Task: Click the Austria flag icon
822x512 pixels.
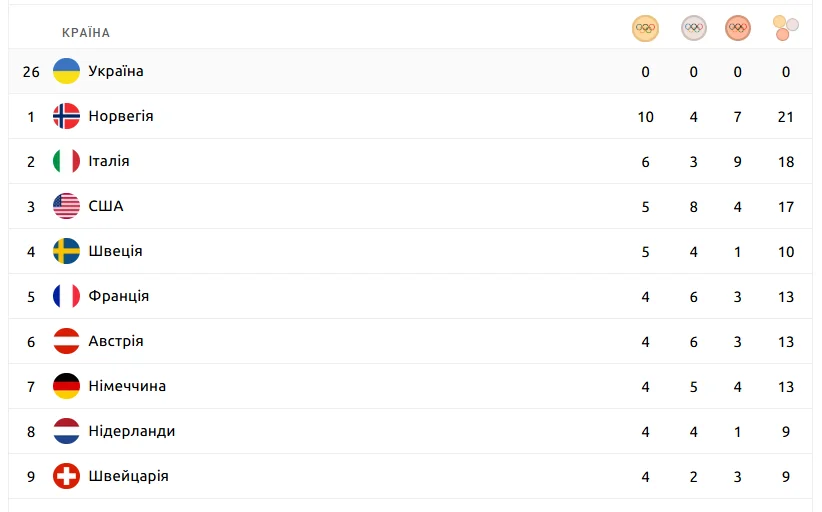Action: (x=66, y=341)
